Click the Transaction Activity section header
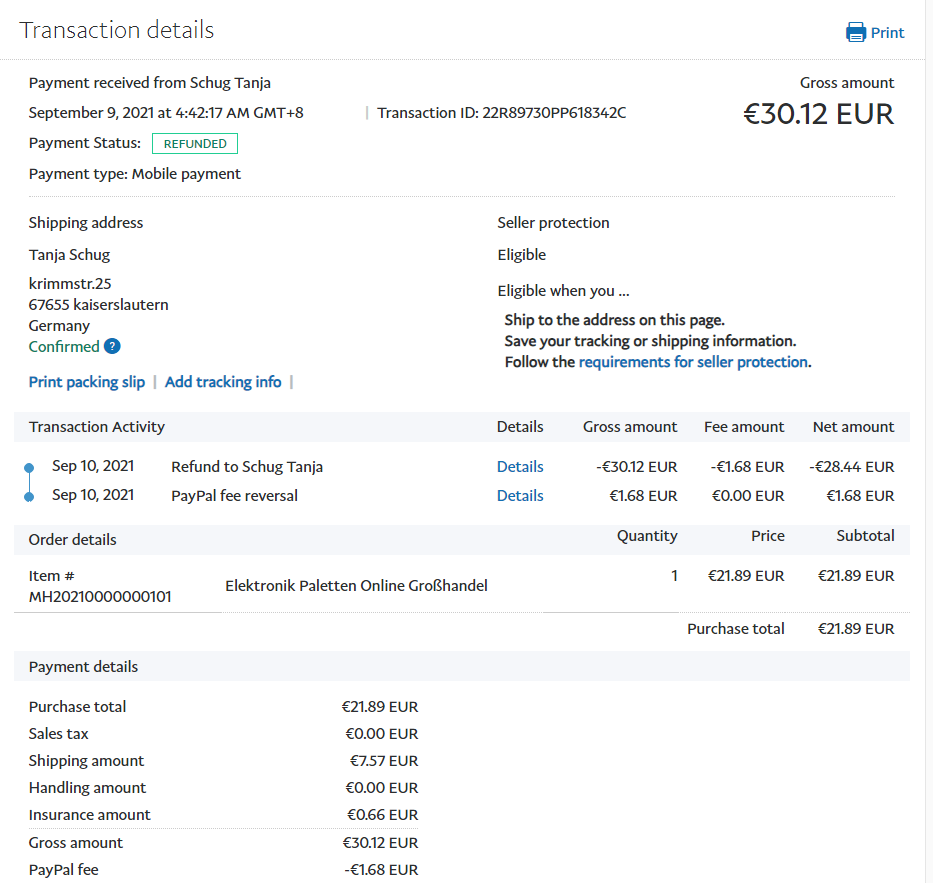The width and height of the screenshot is (933, 883). pos(97,427)
